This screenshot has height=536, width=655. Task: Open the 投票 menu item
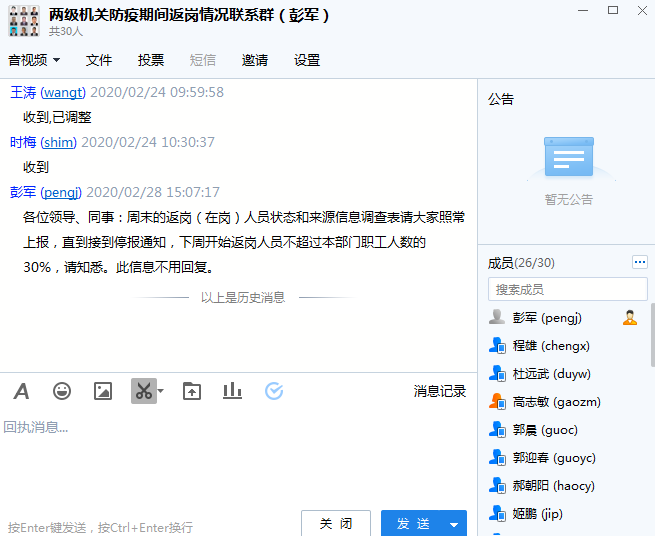point(151,60)
